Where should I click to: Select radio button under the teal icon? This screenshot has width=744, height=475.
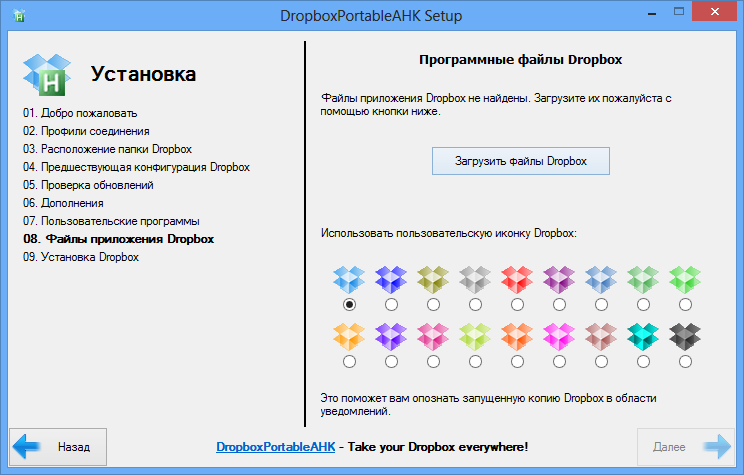pos(643,362)
